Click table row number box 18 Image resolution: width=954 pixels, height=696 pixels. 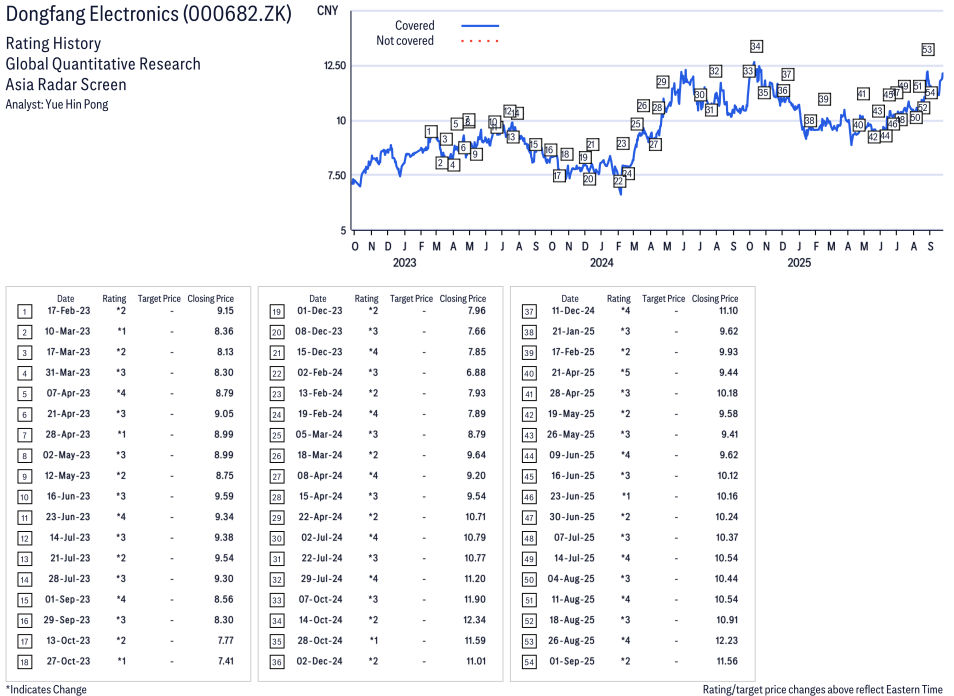tap(24, 662)
